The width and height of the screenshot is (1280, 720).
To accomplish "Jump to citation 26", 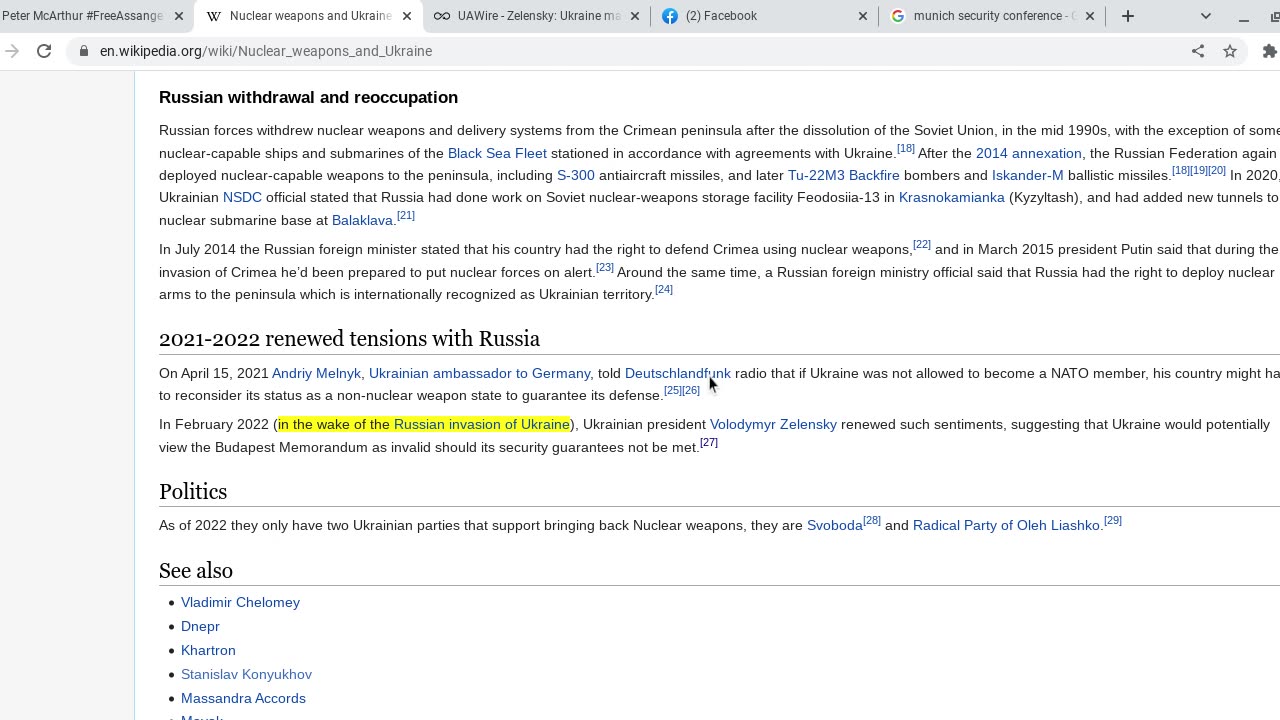I will click(x=691, y=390).
